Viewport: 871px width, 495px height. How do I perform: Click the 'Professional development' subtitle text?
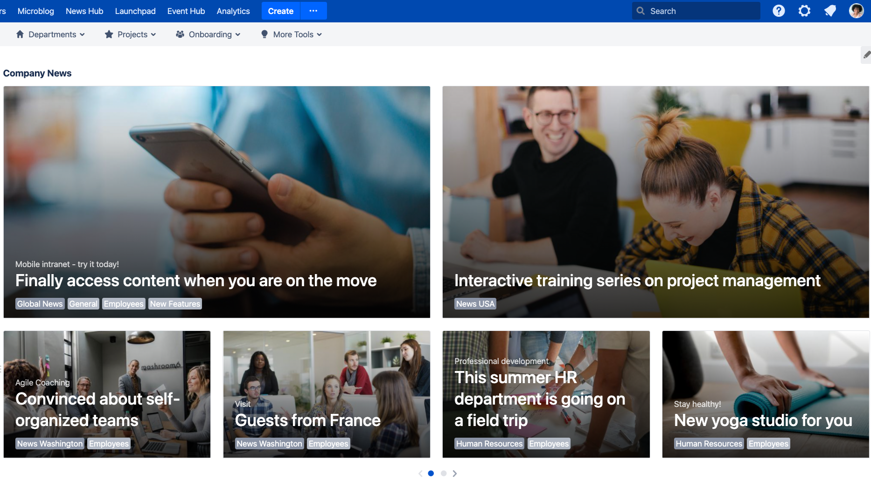click(x=502, y=361)
